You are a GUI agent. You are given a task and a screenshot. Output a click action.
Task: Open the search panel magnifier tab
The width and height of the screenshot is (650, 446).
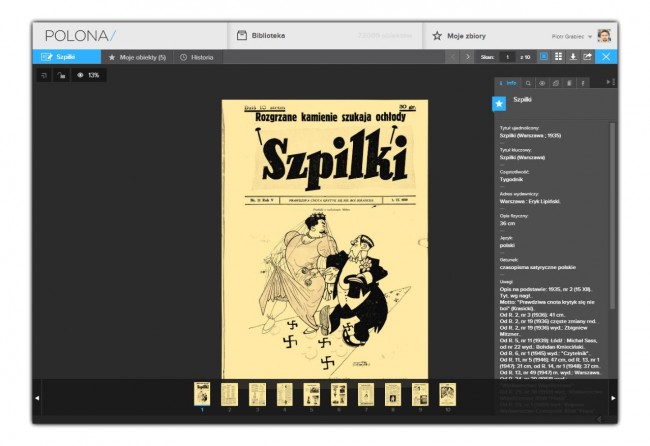(x=528, y=83)
